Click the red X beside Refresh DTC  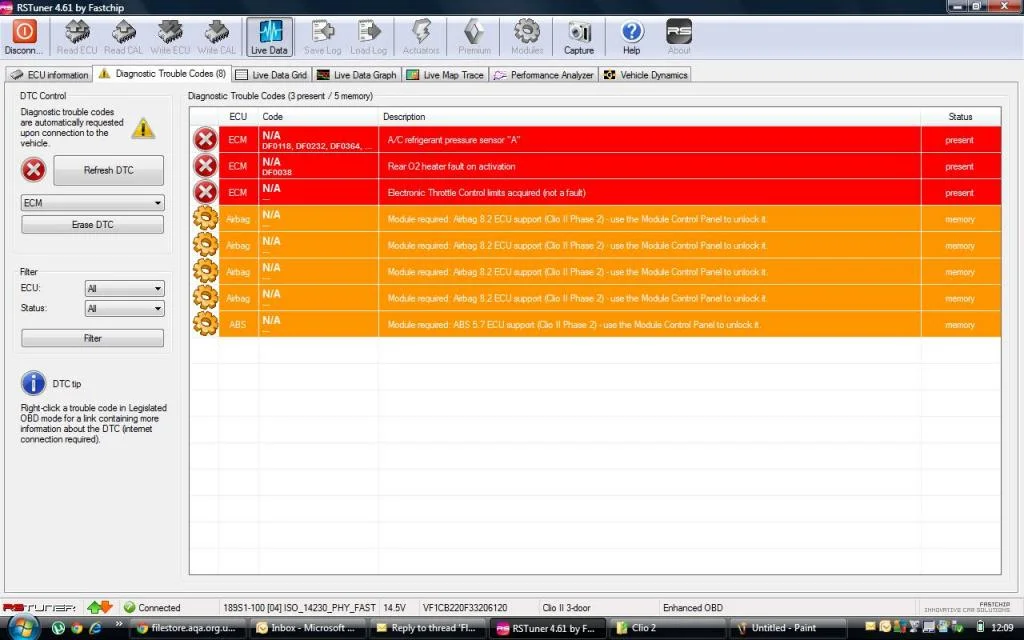point(33,170)
